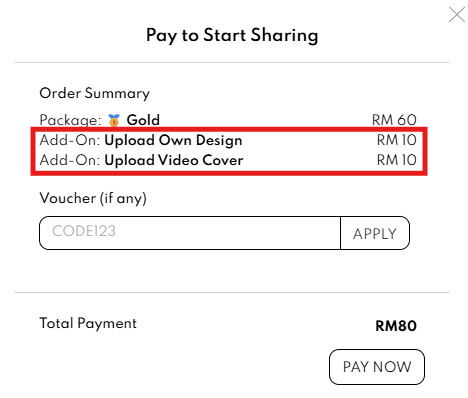Click the Voucher (if any) label
Image resolution: width=468 pixels, height=398 pixels.
[93, 198]
